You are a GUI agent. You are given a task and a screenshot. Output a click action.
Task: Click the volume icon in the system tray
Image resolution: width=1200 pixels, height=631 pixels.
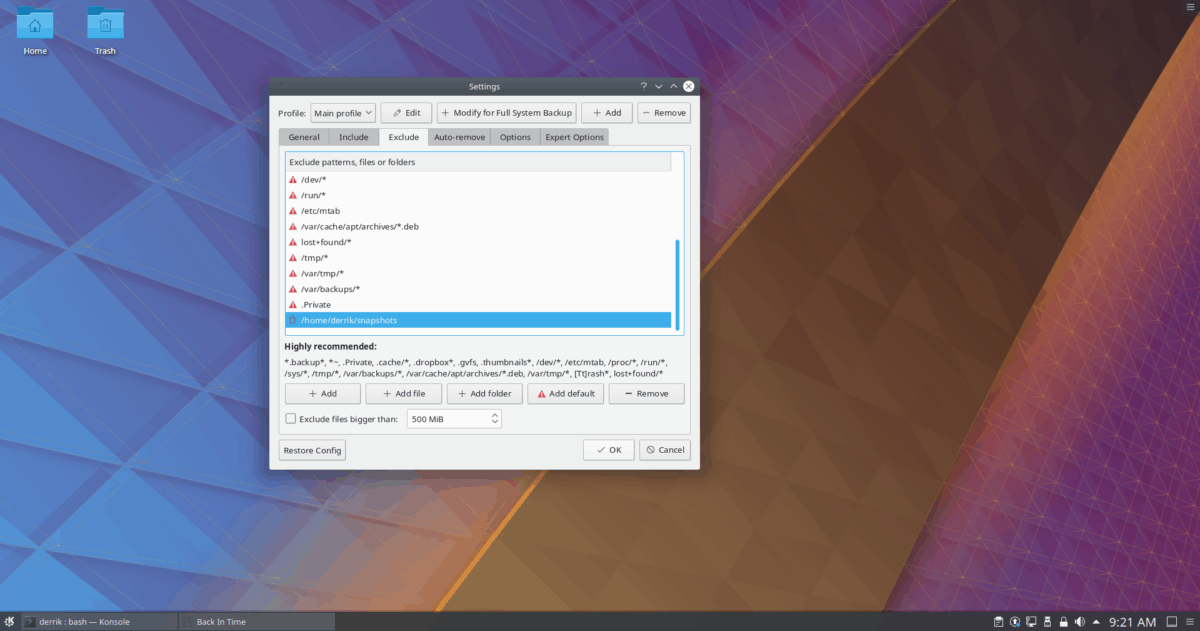pos(1080,621)
